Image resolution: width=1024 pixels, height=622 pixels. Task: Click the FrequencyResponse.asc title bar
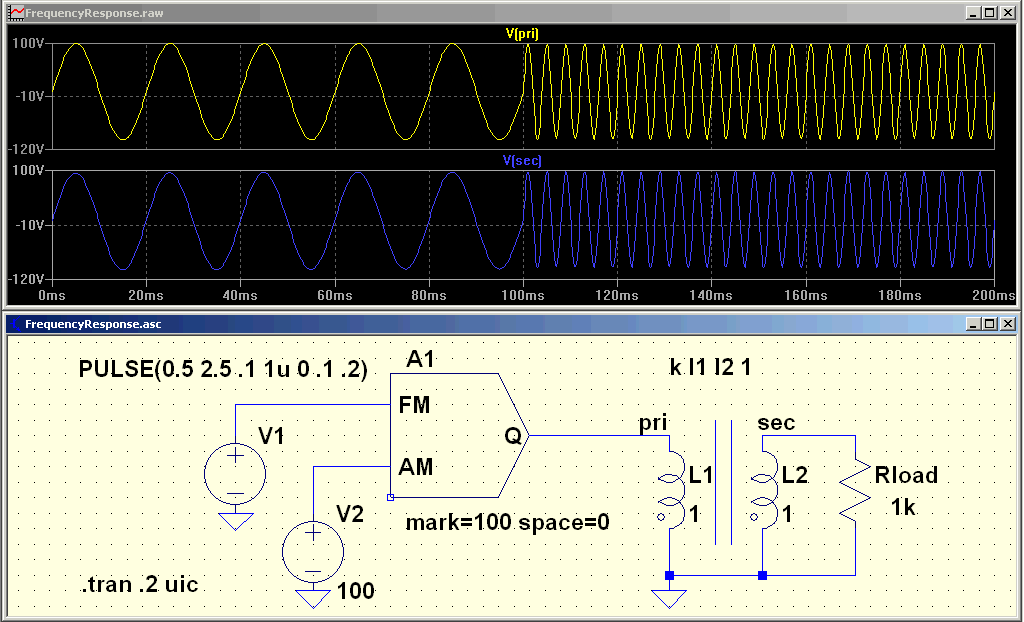pos(511,323)
